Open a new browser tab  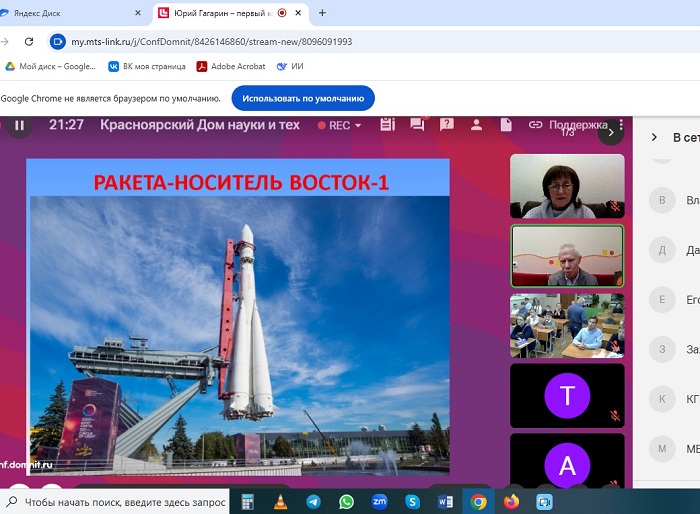(322, 13)
